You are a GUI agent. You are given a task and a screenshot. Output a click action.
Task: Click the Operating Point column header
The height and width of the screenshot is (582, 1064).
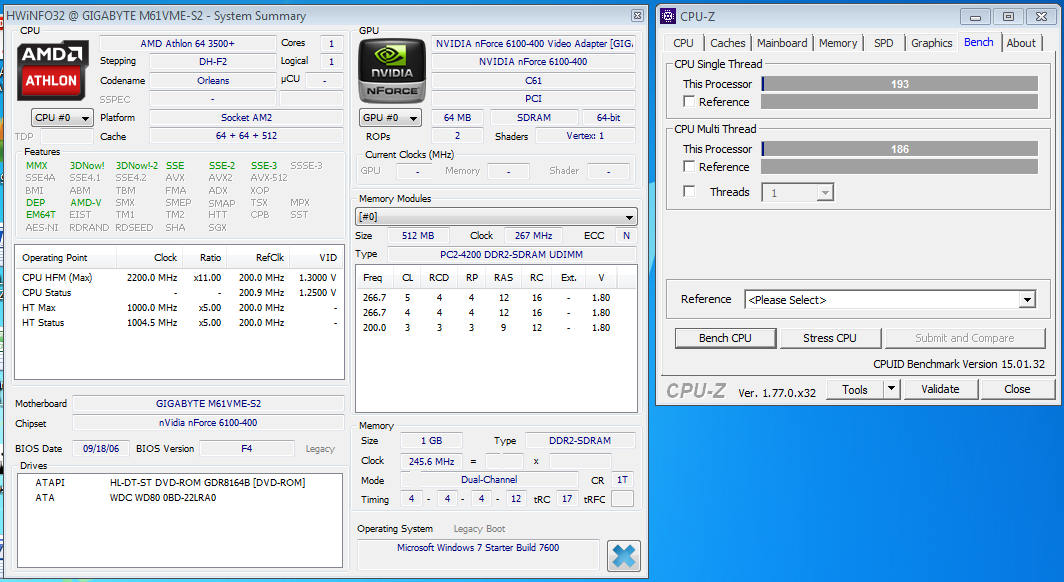coord(66,258)
